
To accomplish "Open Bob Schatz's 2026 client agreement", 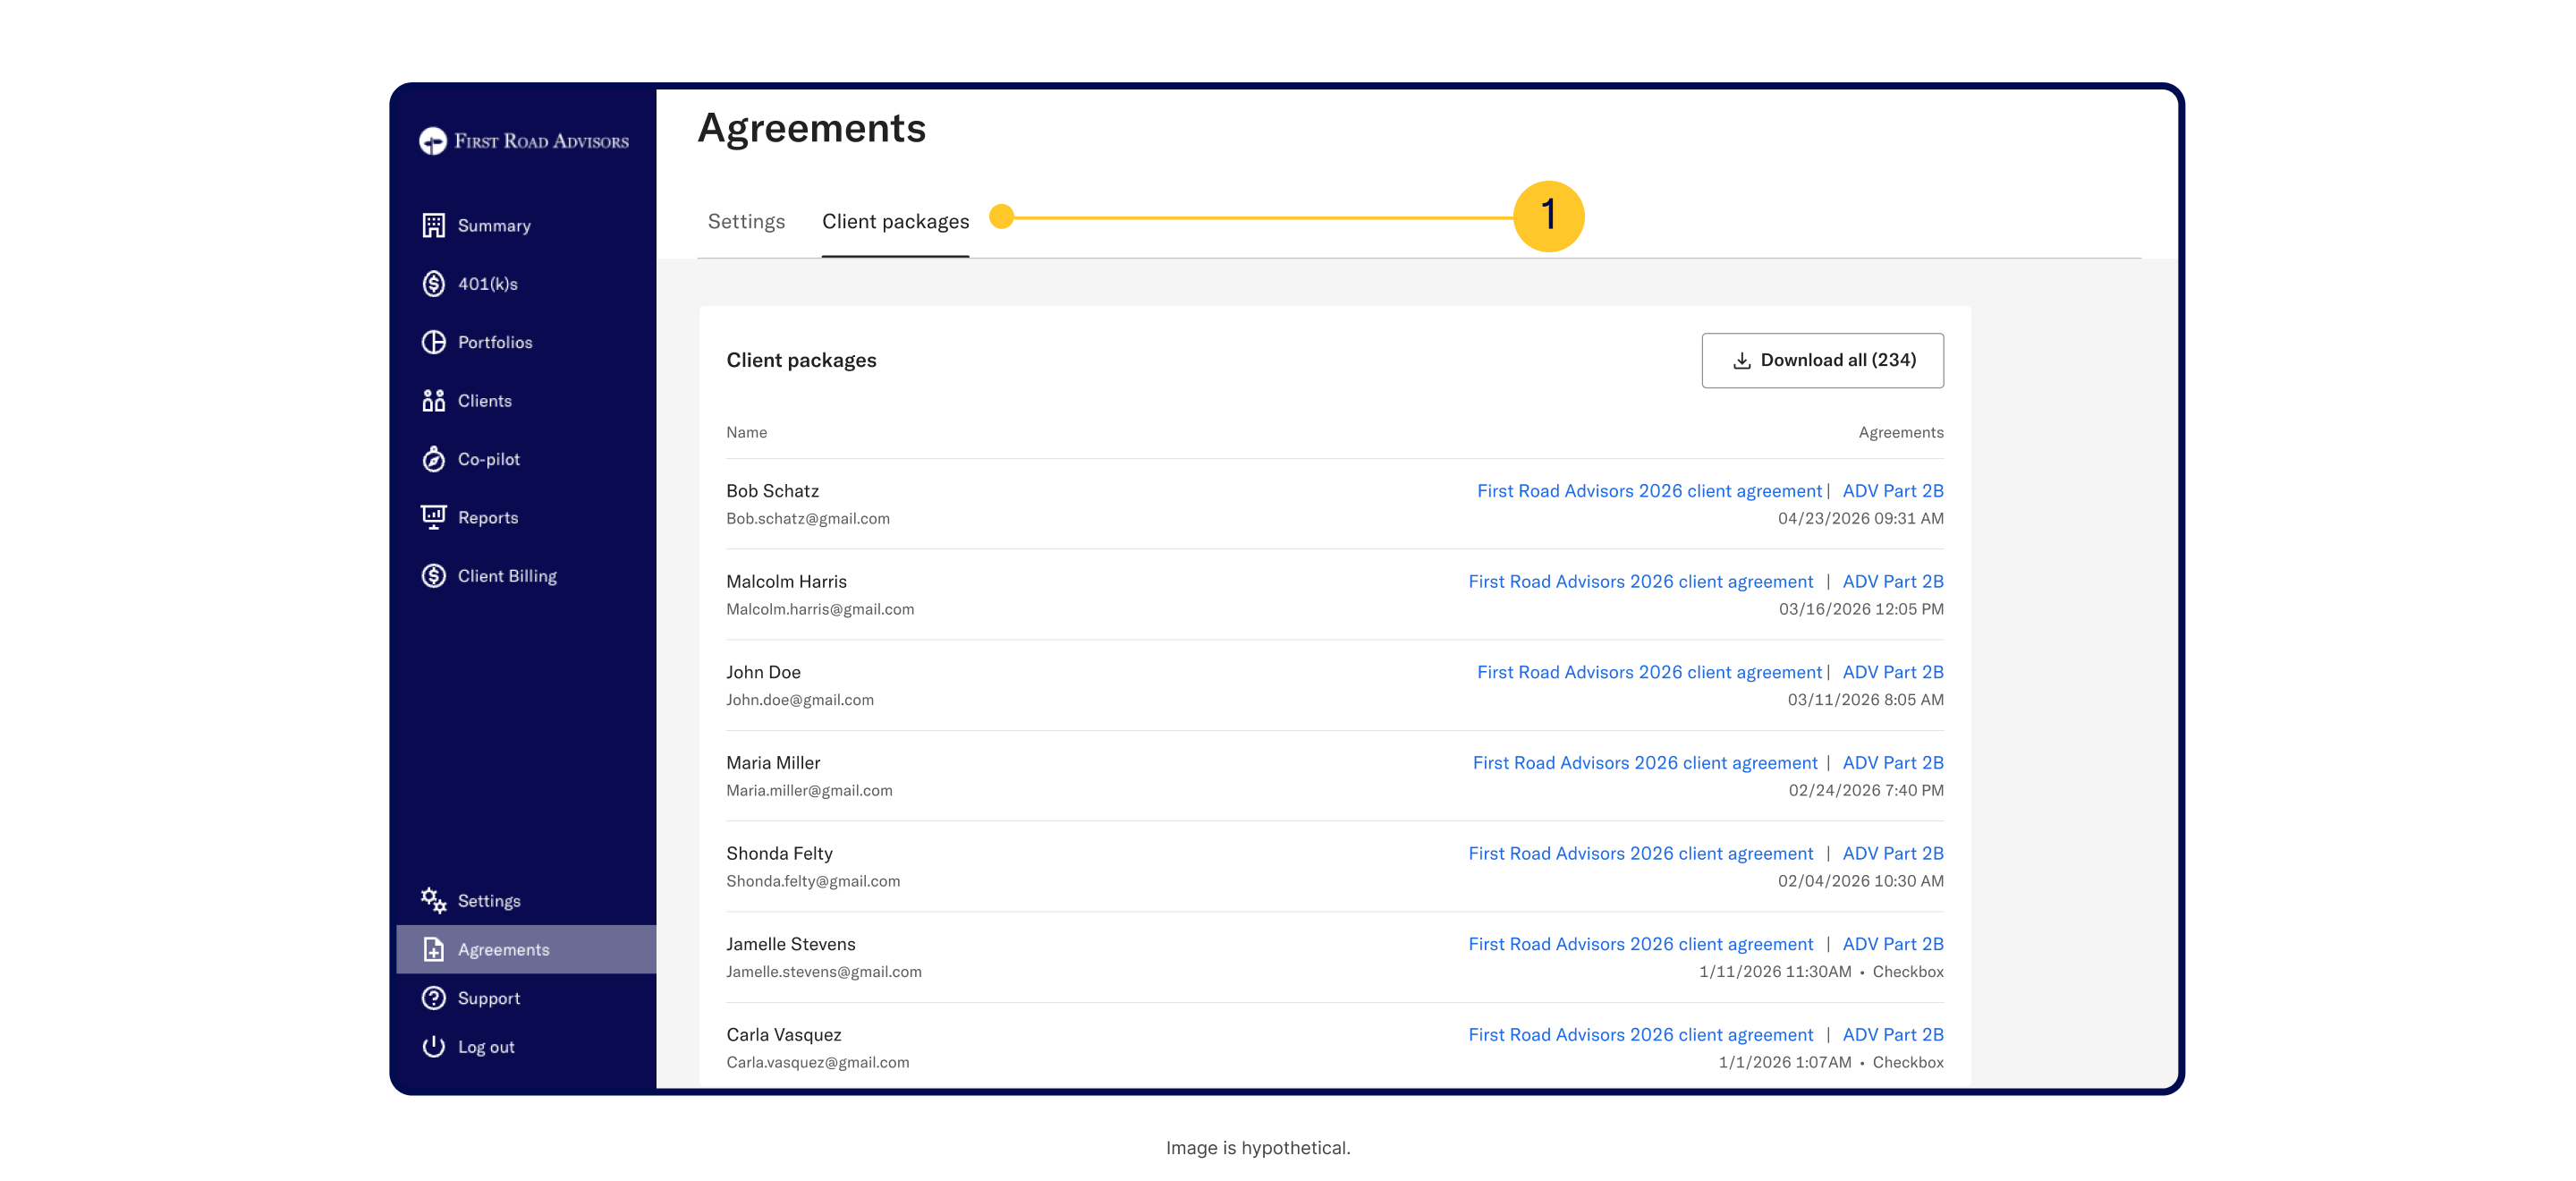I will click(1649, 491).
